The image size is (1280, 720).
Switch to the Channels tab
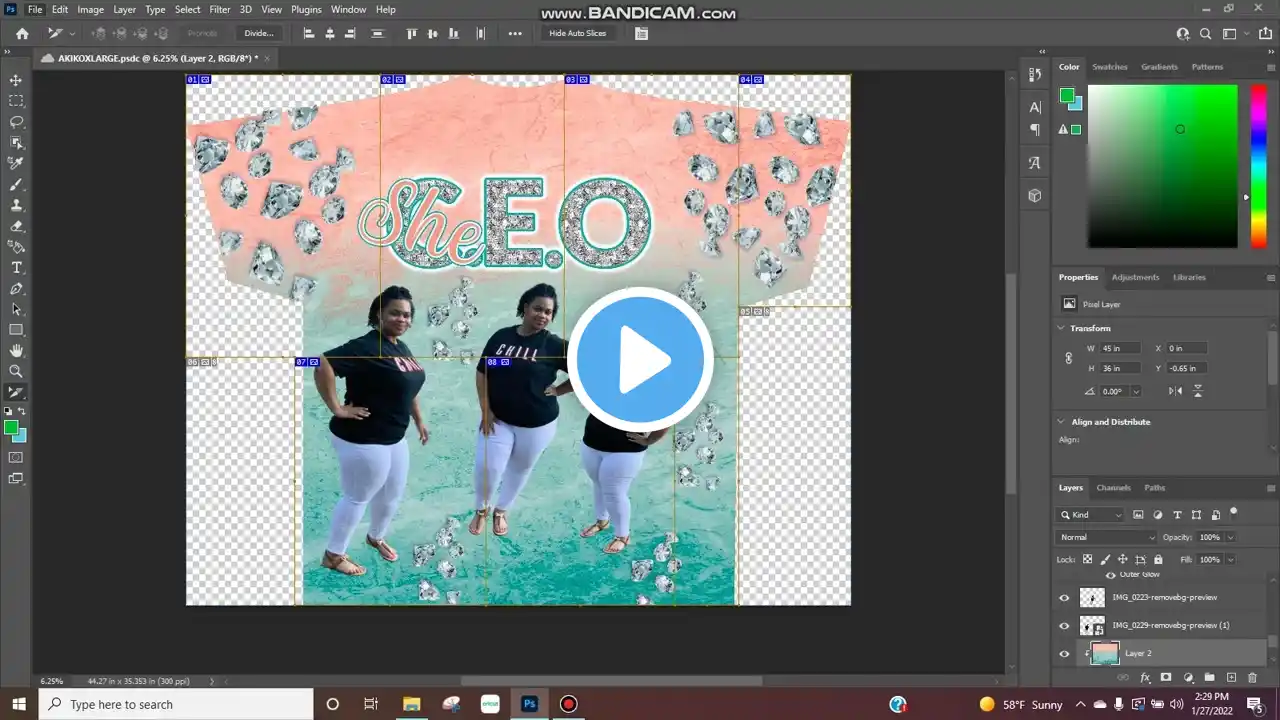pyautogui.click(x=1113, y=488)
